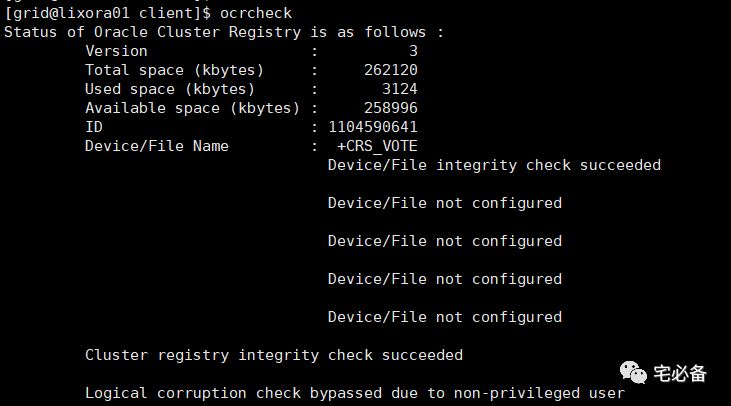Click the first 'Device/File not configured' line
Screen dimensions: 731x406
445,203
